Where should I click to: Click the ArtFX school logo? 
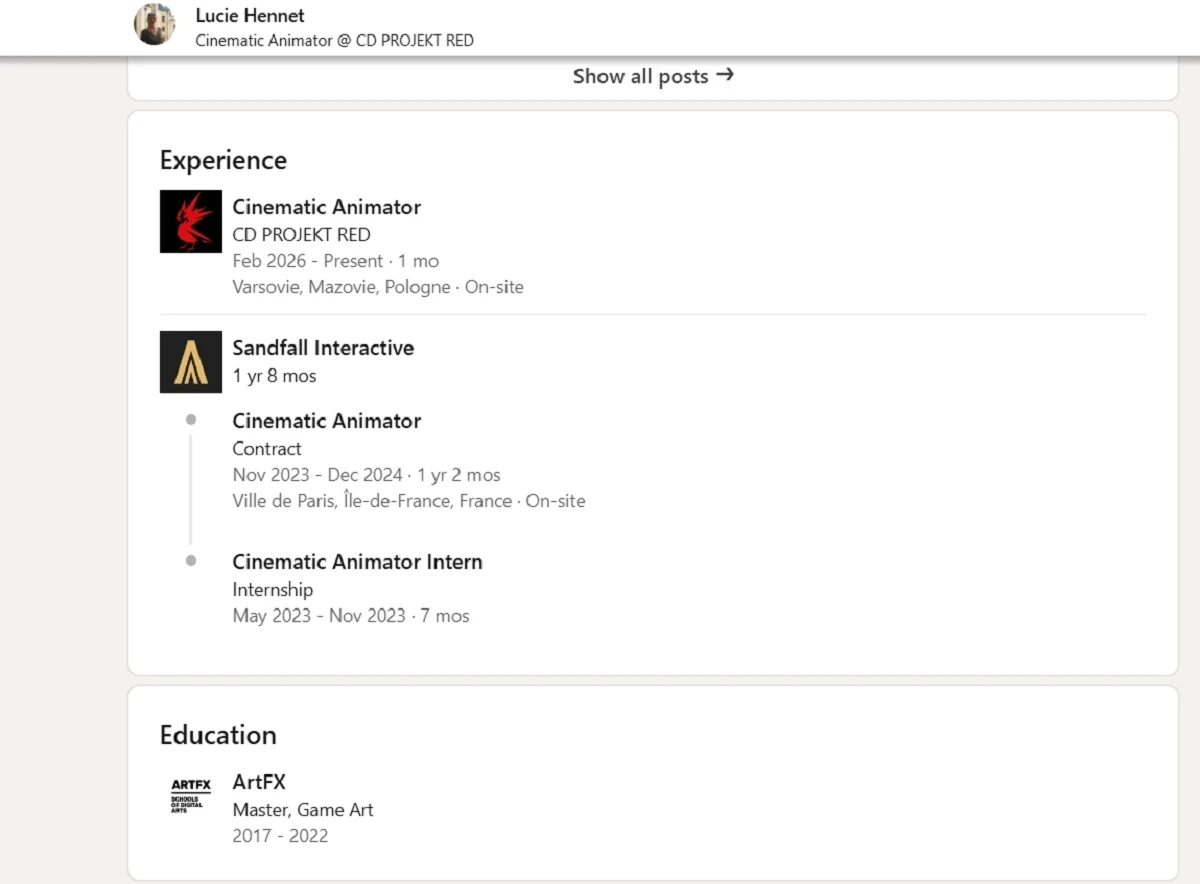point(191,795)
